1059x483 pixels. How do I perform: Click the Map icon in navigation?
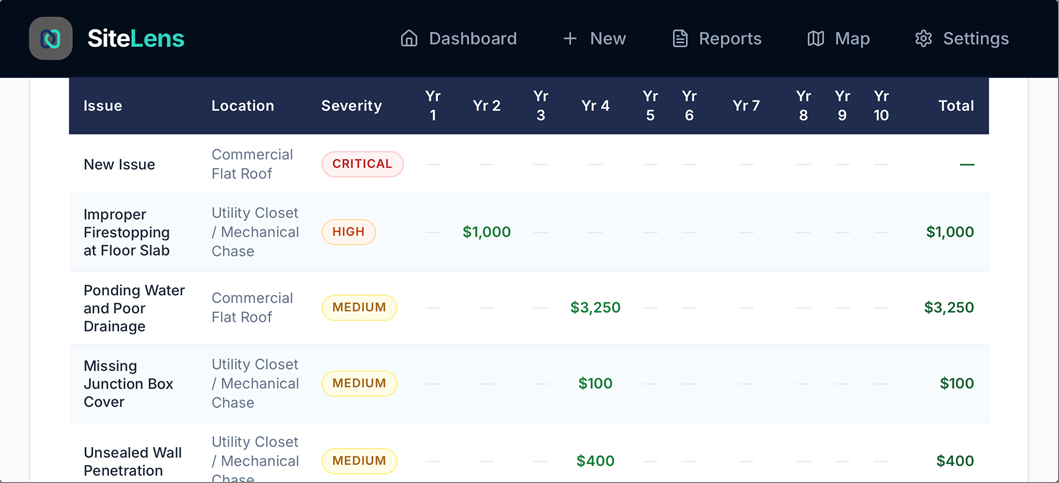(x=816, y=39)
